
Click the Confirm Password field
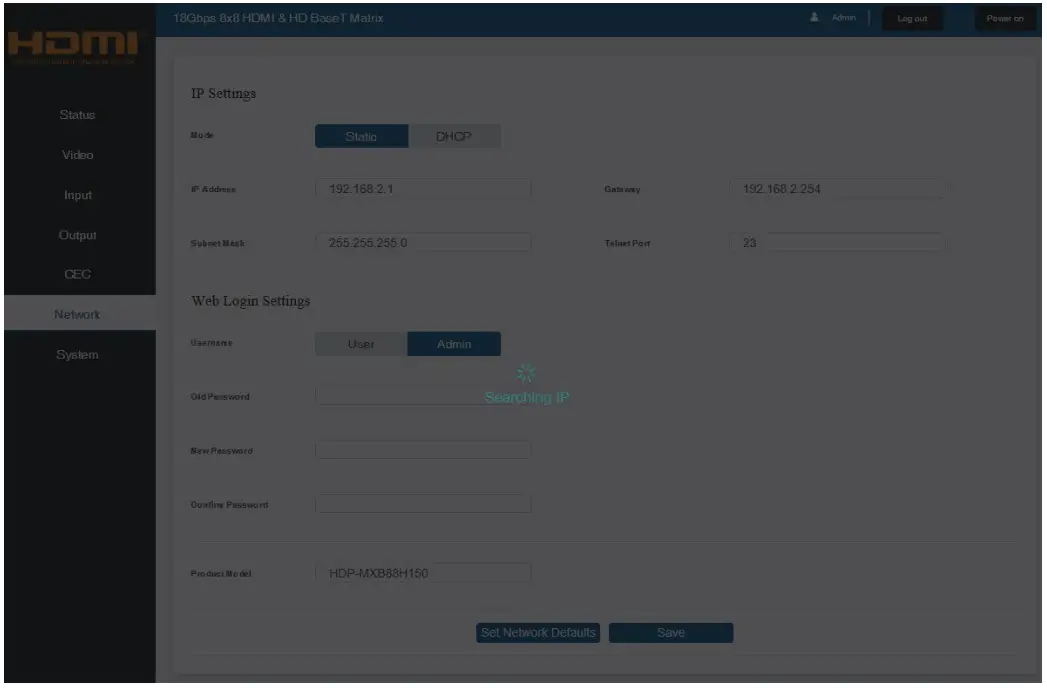(423, 504)
